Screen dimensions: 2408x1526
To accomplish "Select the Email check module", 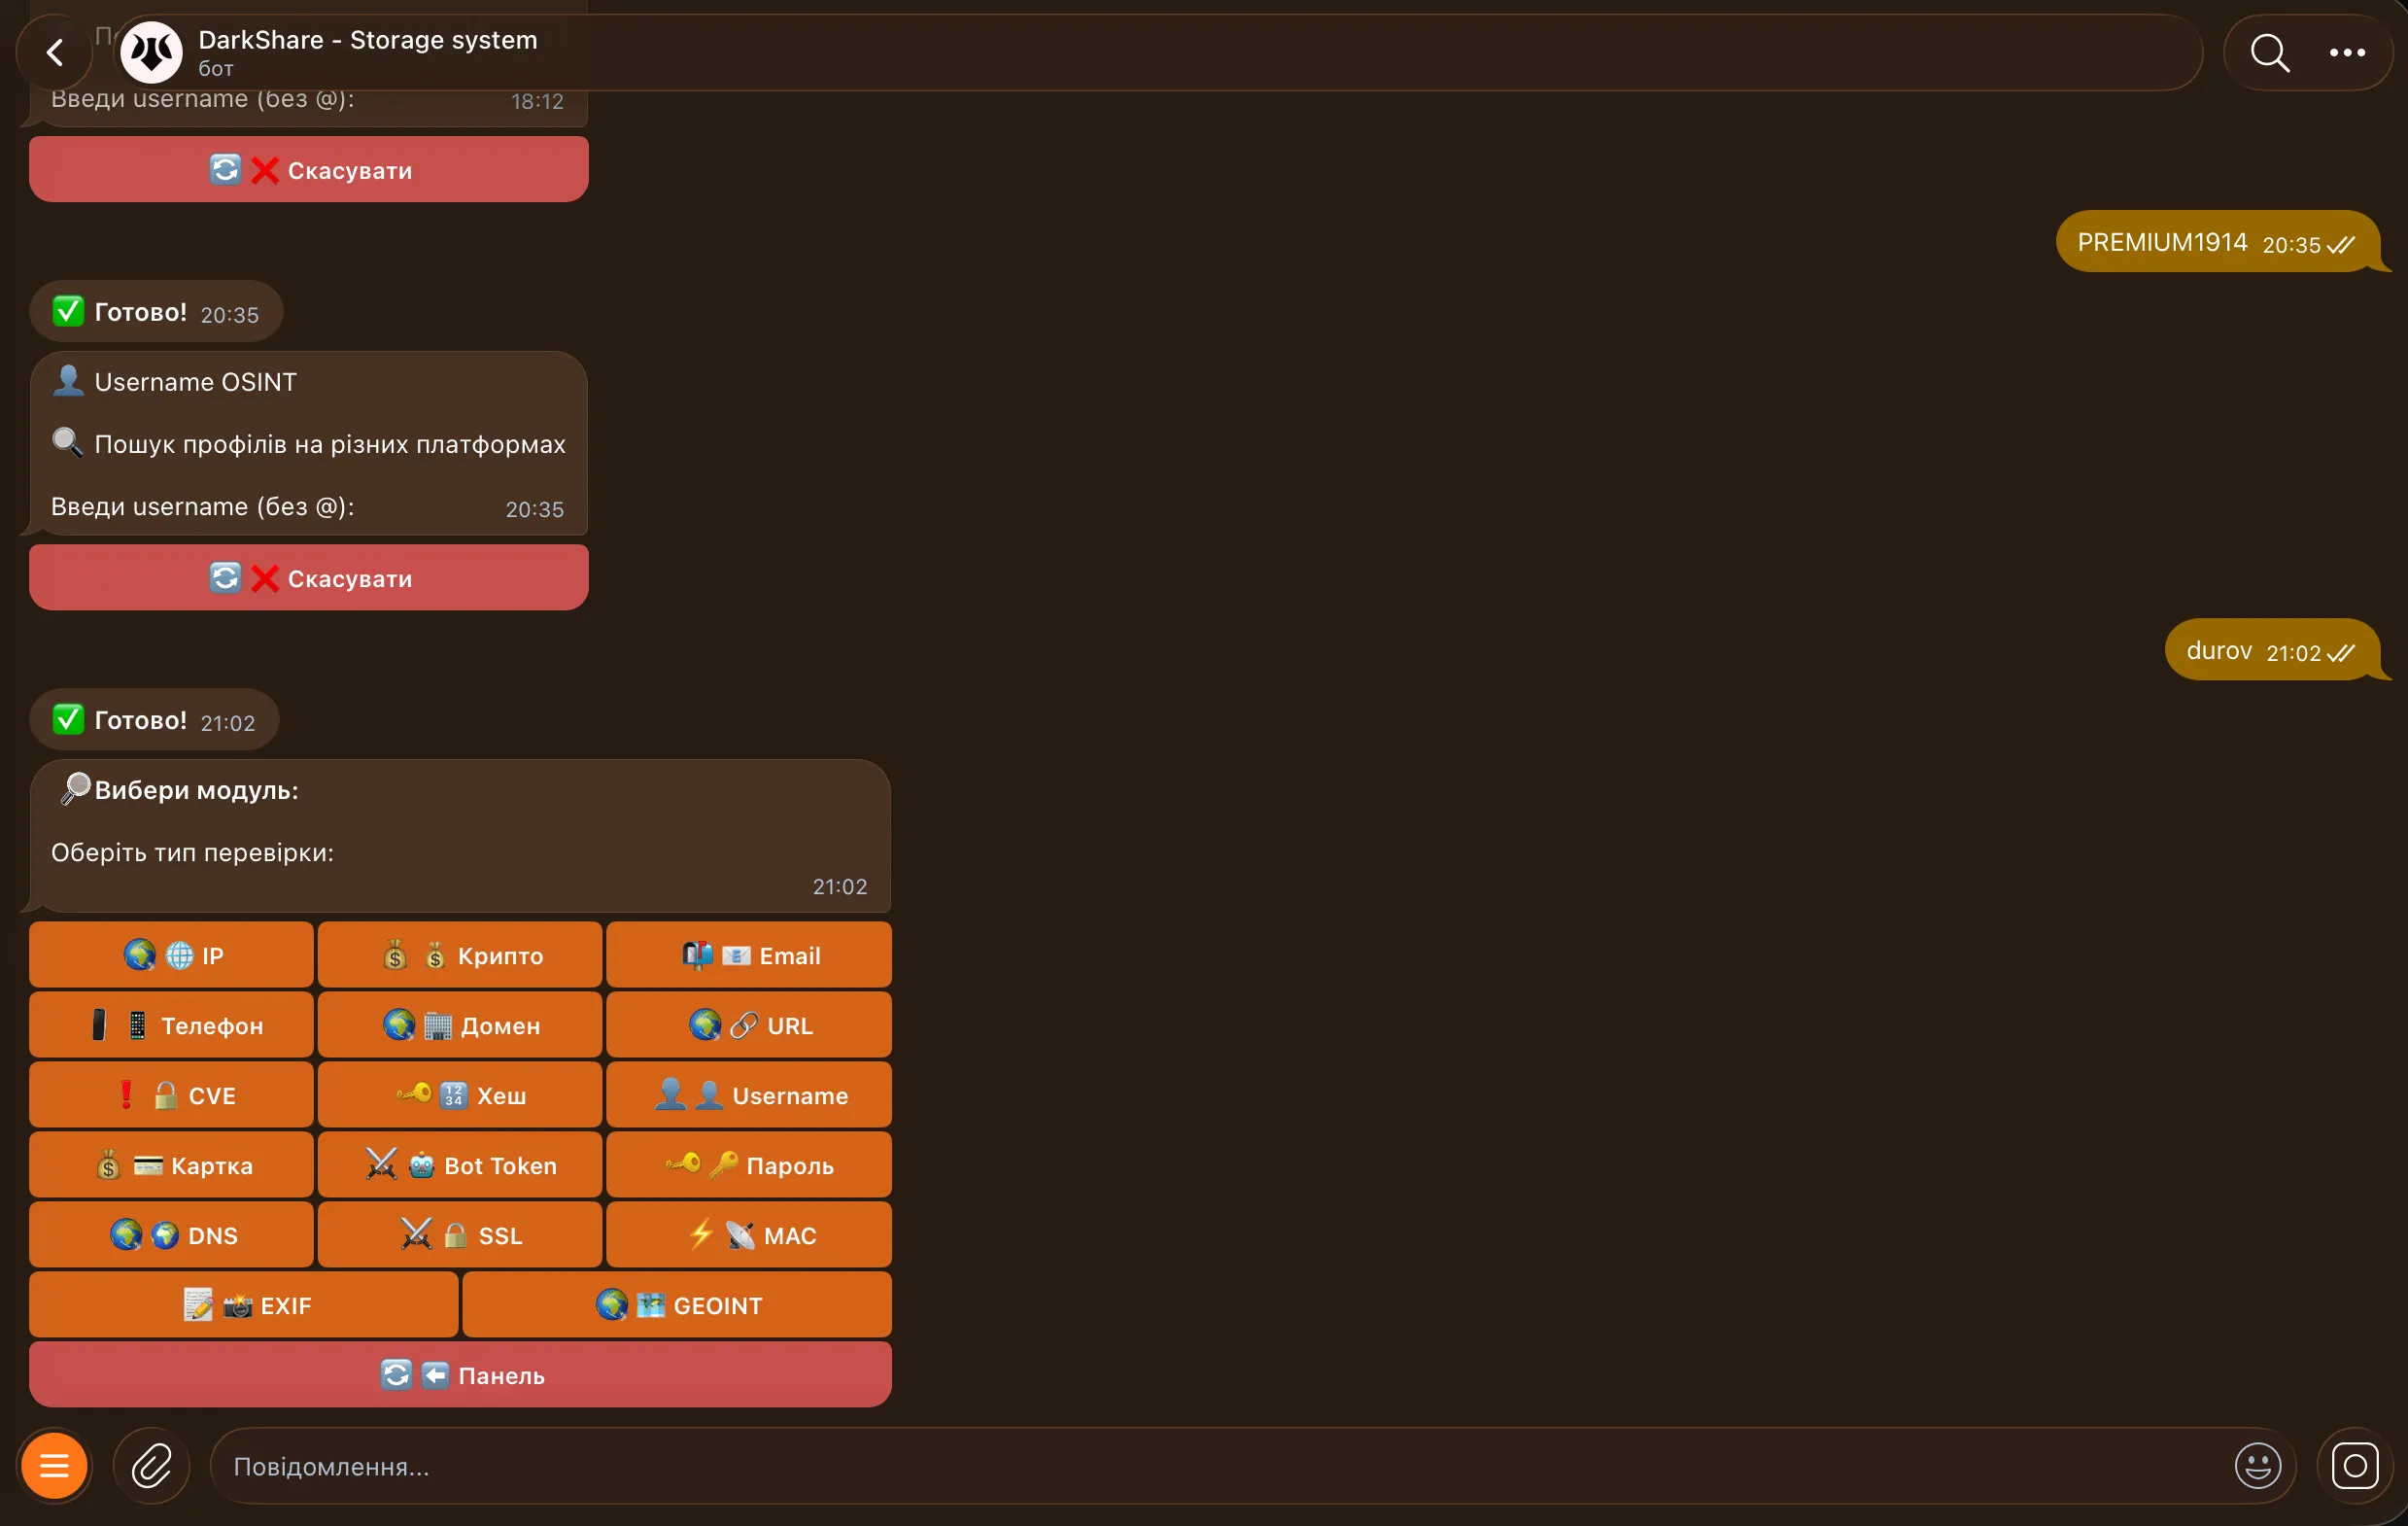I will tap(749, 955).
